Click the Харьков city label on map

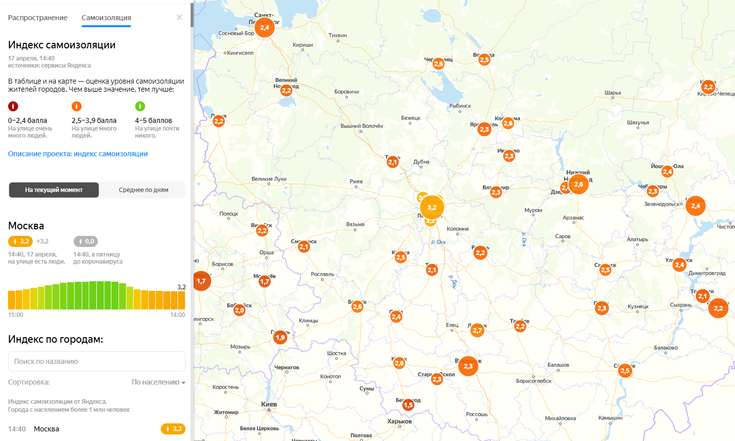coord(400,421)
